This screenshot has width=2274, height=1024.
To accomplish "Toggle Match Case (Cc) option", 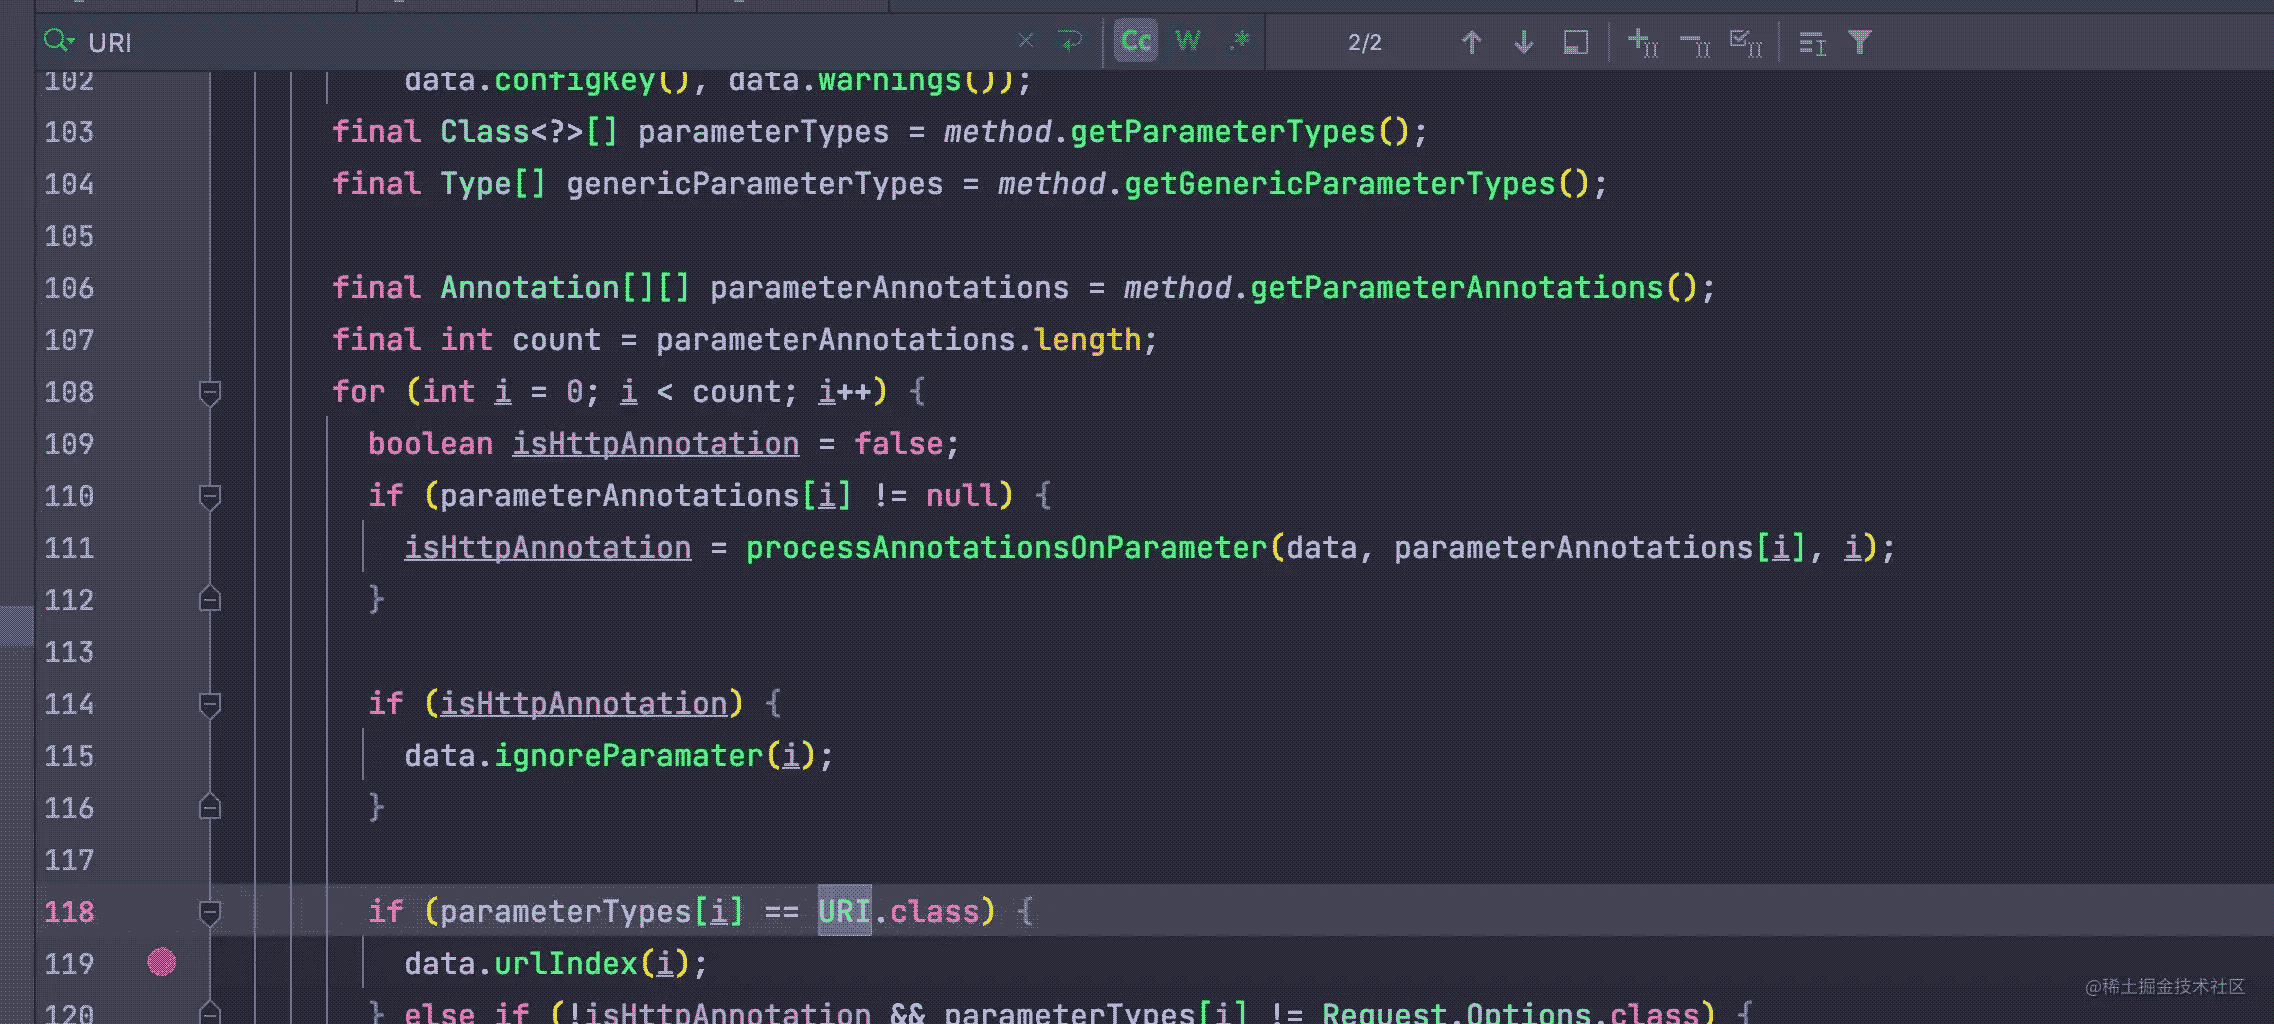I will (x=1135, y=41).
